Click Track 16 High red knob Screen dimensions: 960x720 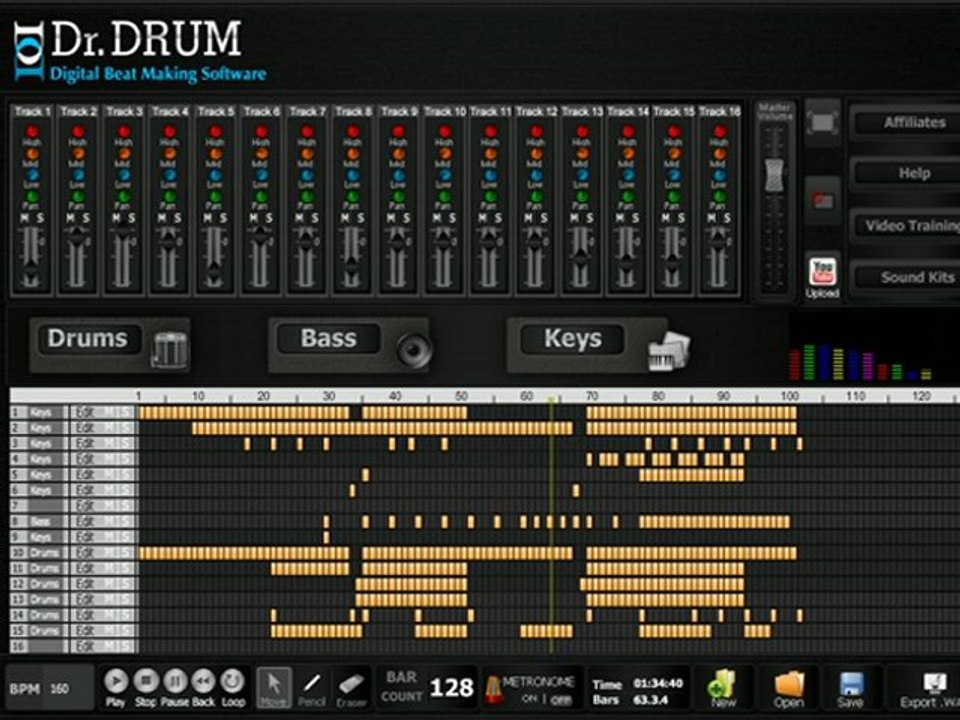(720, 132)
